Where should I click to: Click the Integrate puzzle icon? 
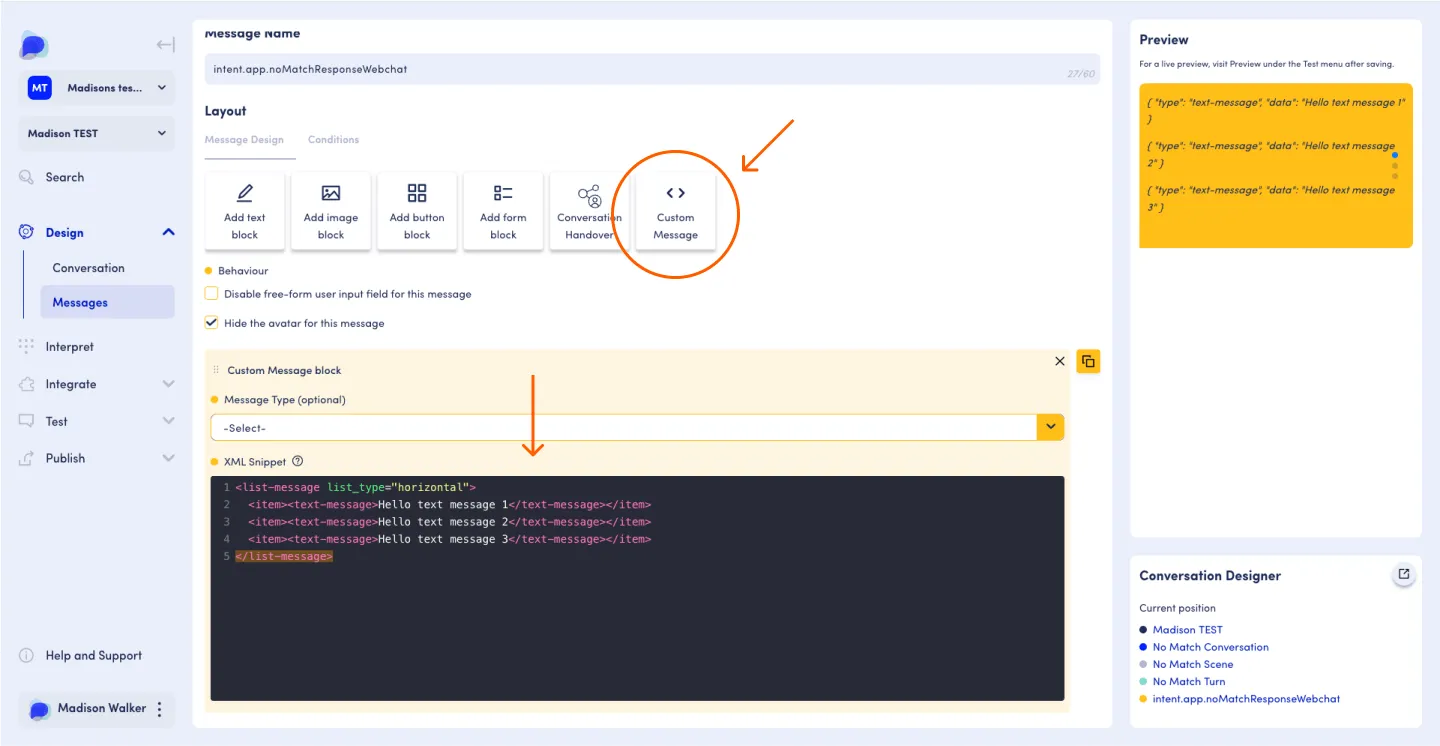pos(27,384)
